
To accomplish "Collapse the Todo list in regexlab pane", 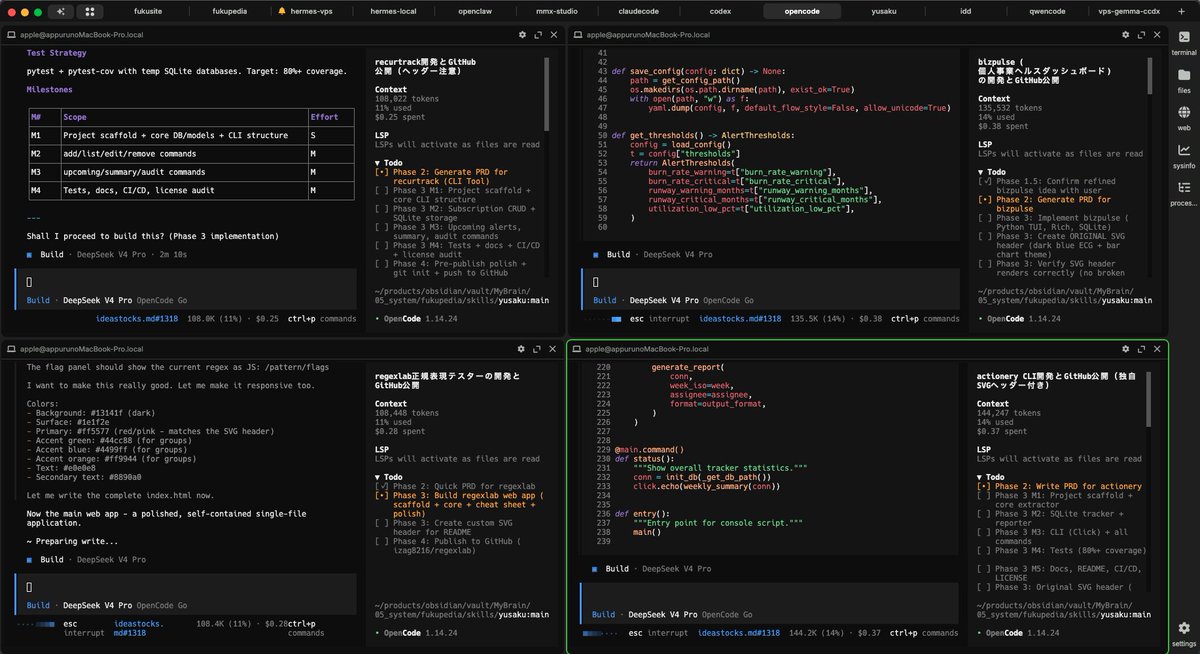I will (390, 476).
